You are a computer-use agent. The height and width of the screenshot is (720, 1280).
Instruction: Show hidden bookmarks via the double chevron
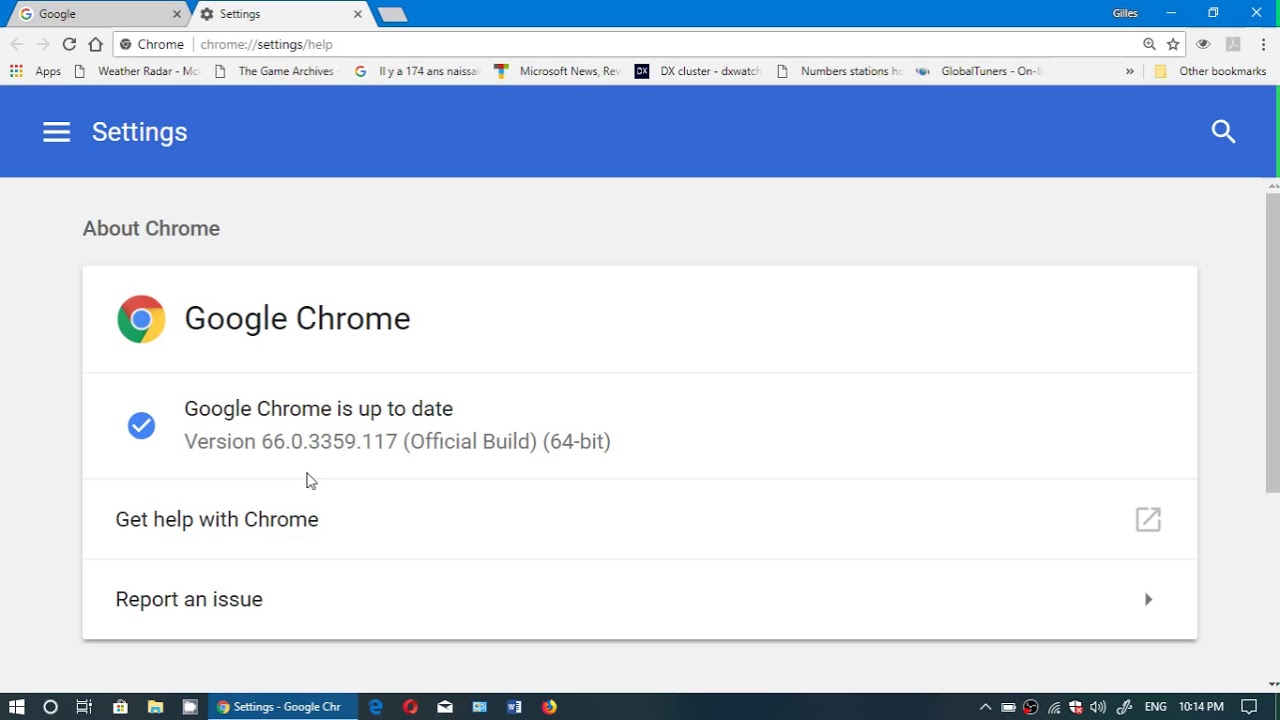coord(1129,71)
